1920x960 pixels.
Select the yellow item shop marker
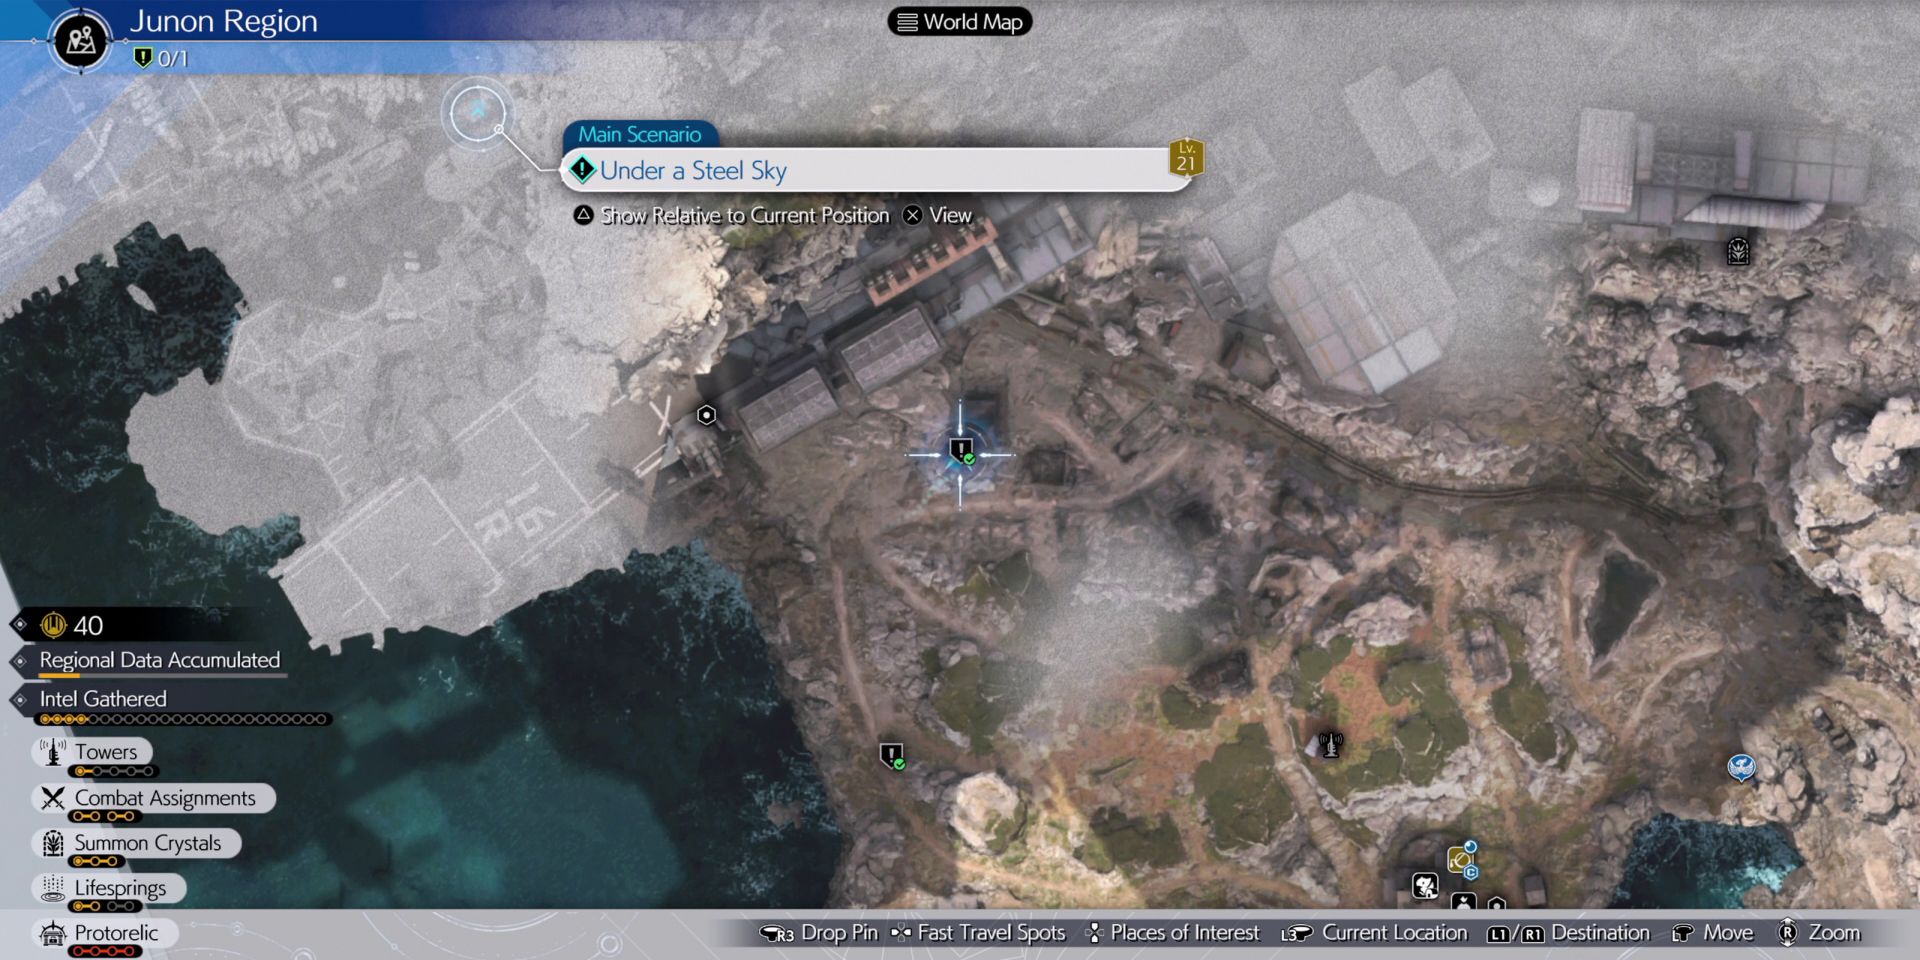click(x=1461, y=859)
